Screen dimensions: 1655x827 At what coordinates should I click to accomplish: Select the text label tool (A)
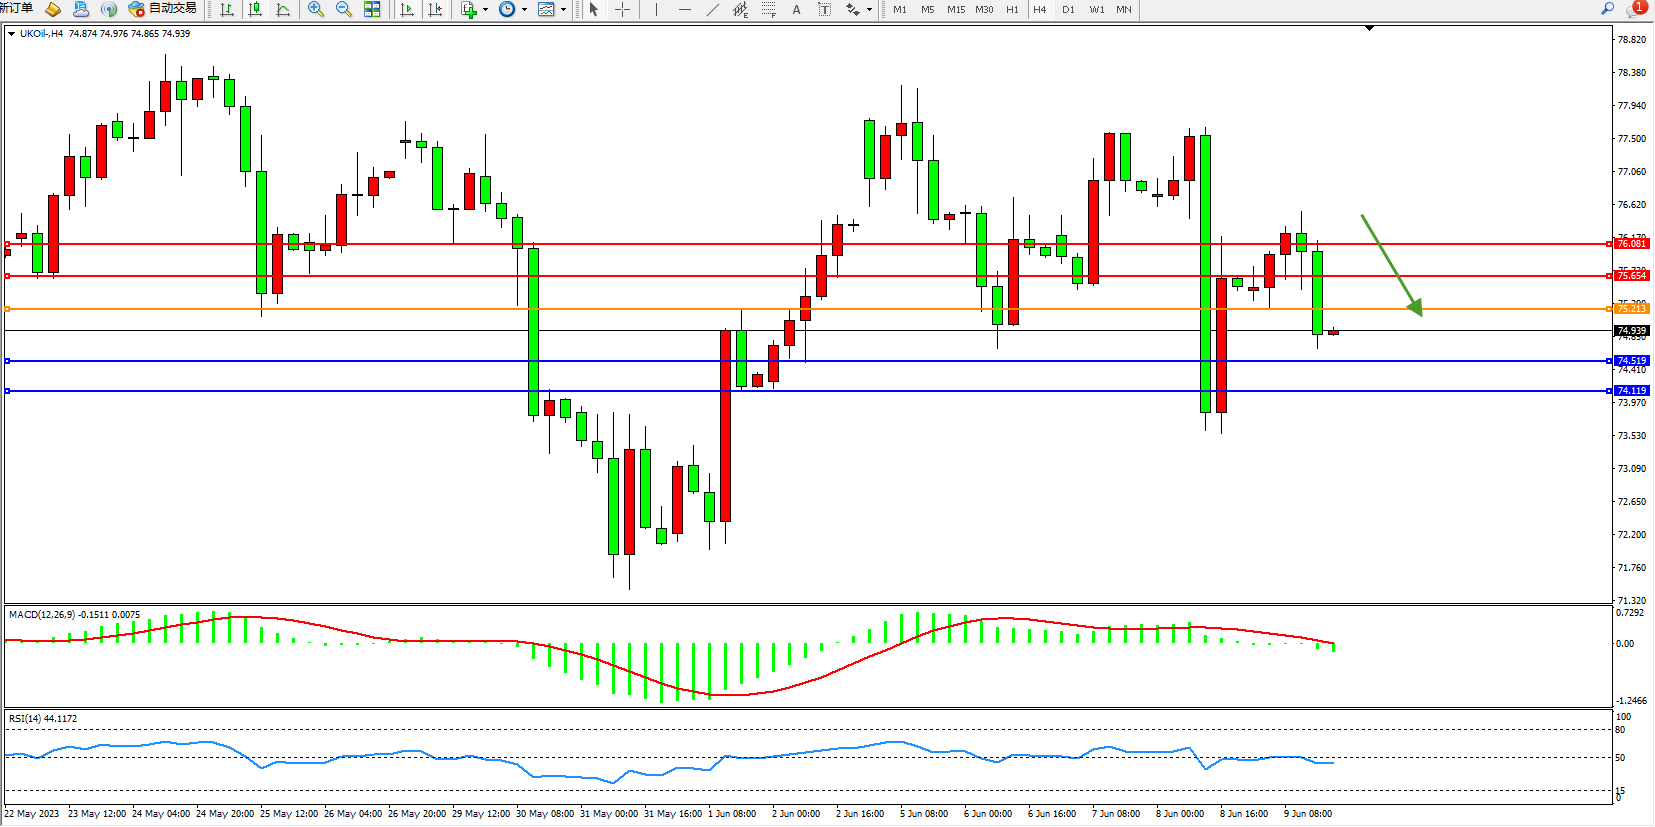tap(796, 9)
